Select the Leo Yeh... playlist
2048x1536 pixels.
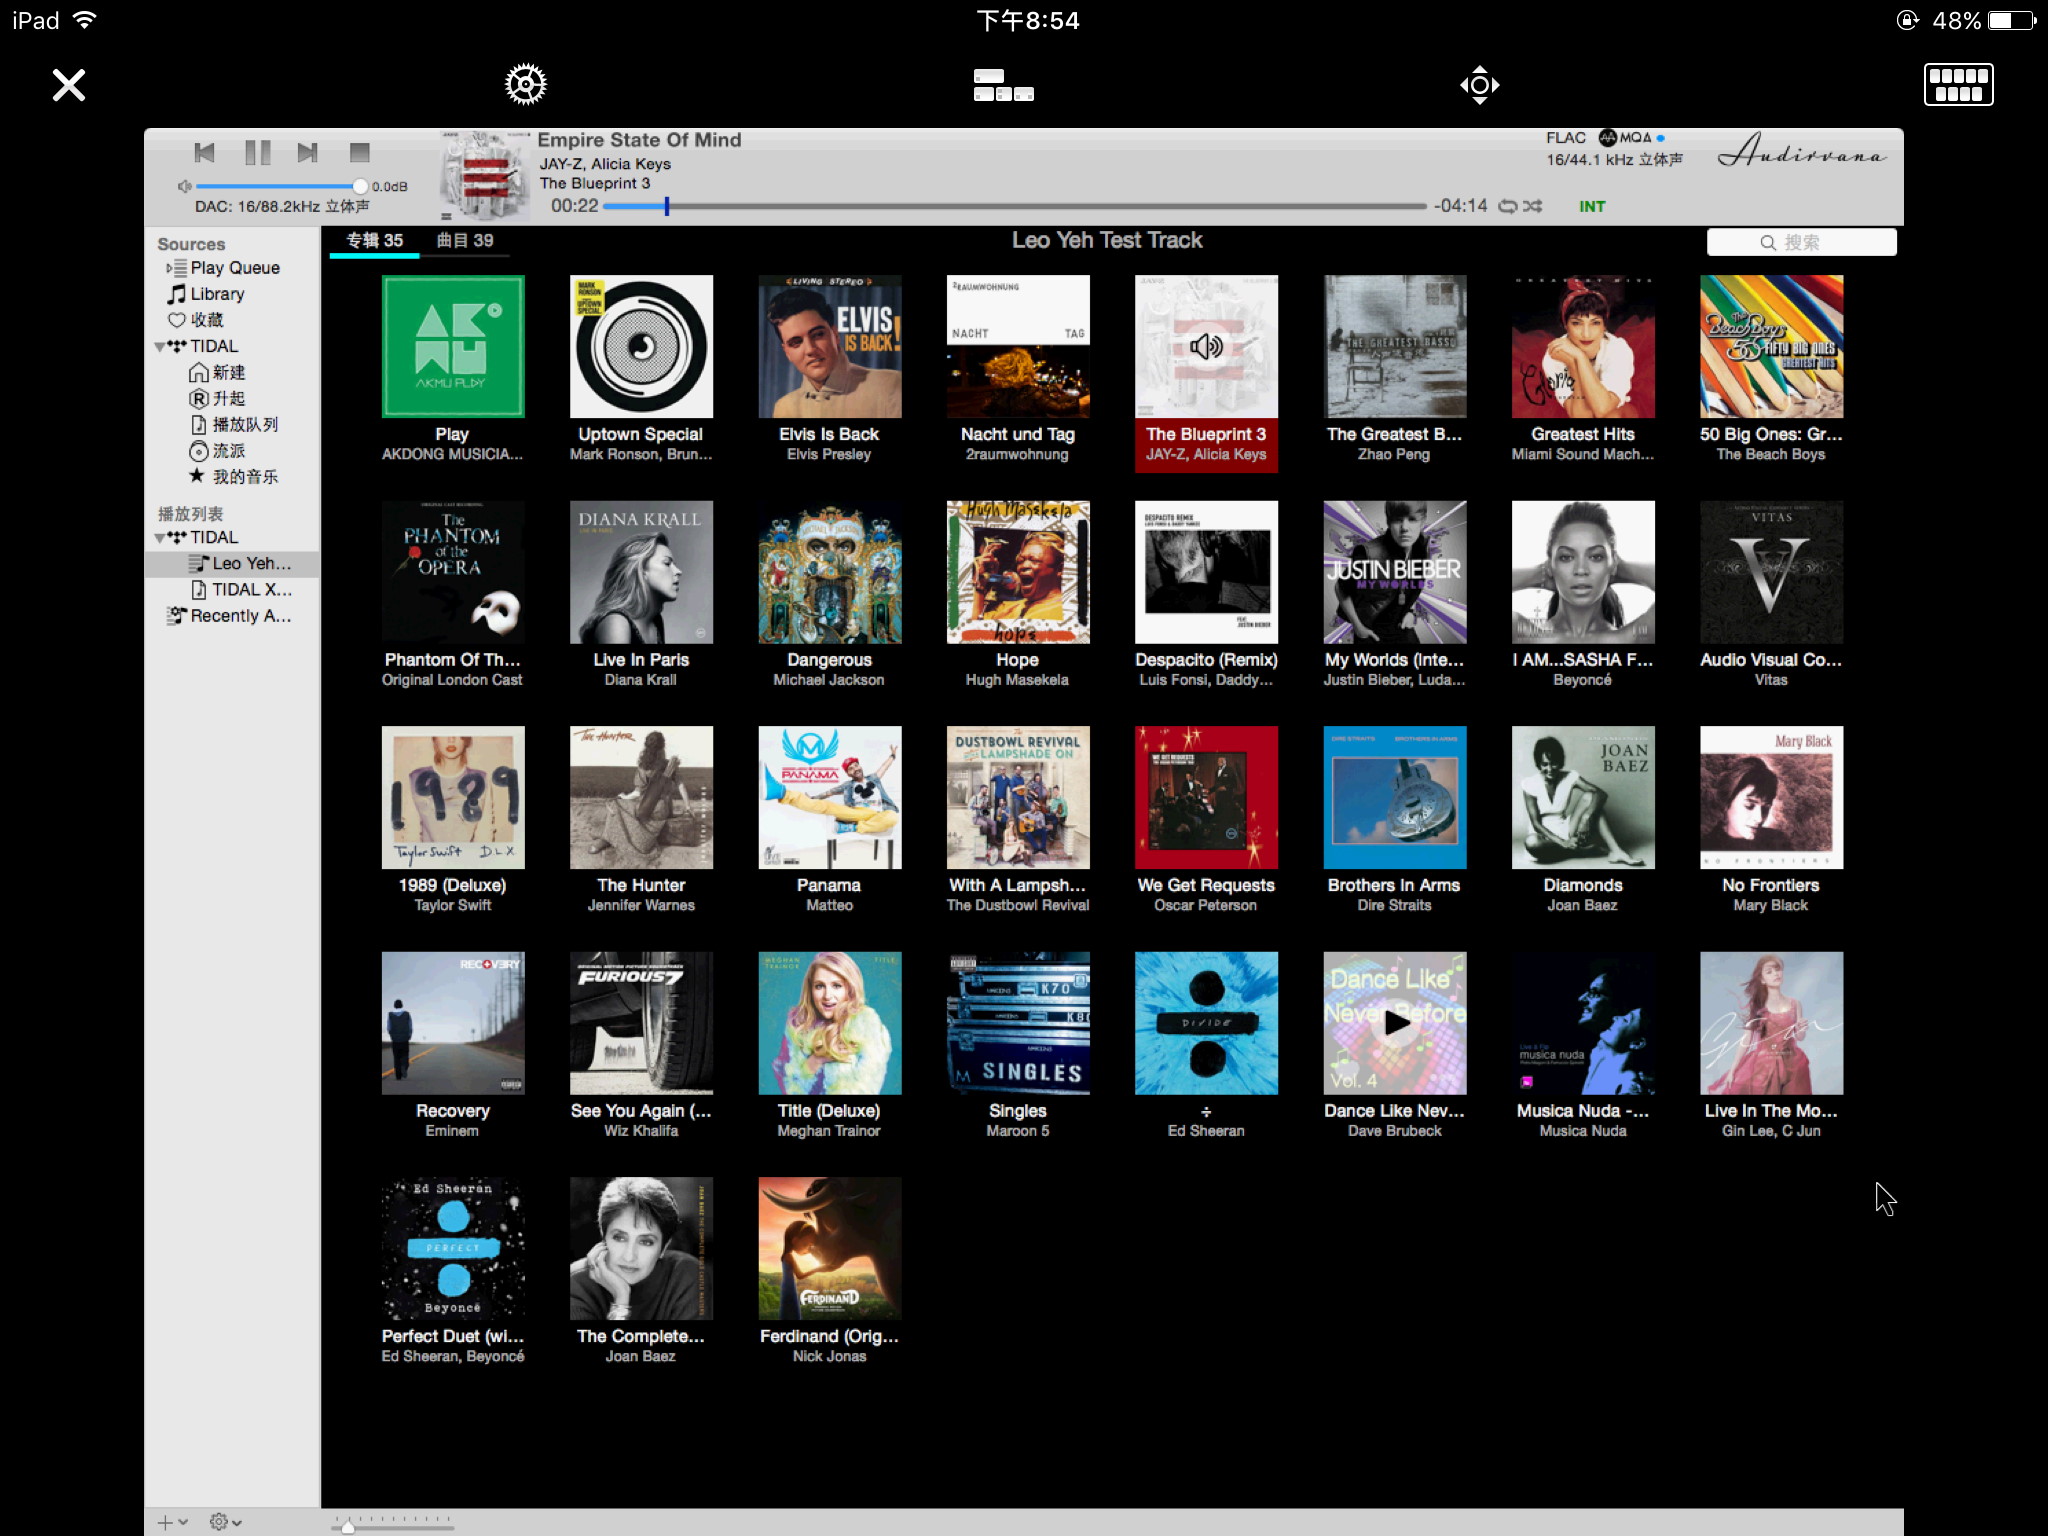tap(232, 563)
